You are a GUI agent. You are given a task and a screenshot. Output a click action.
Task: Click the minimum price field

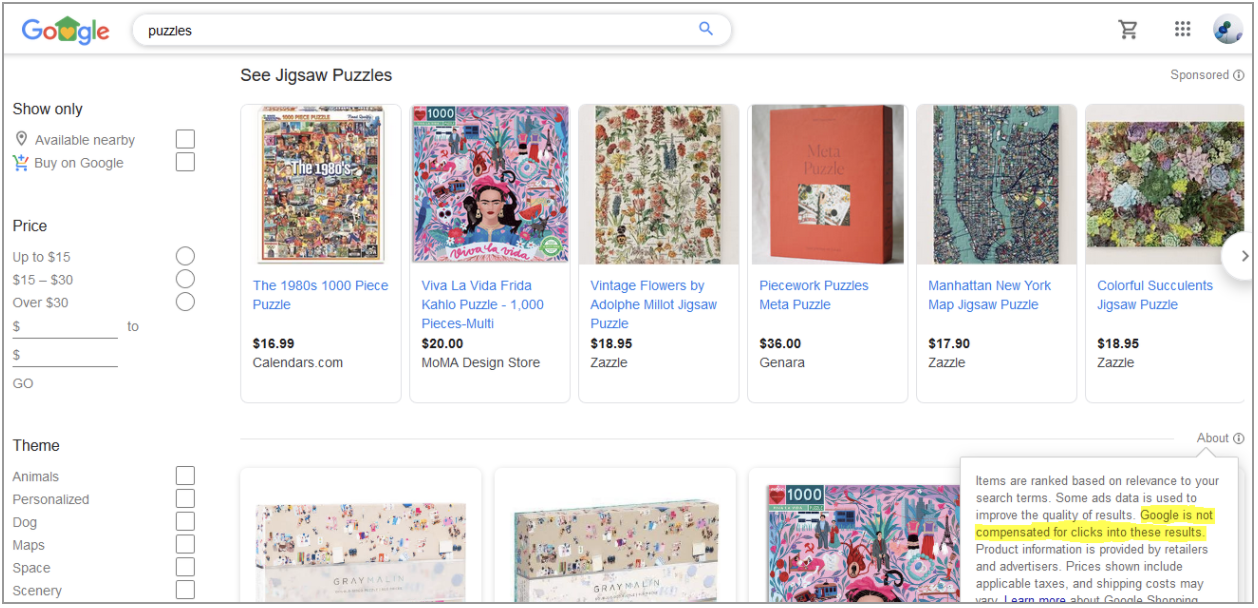(x=65, y=327)
